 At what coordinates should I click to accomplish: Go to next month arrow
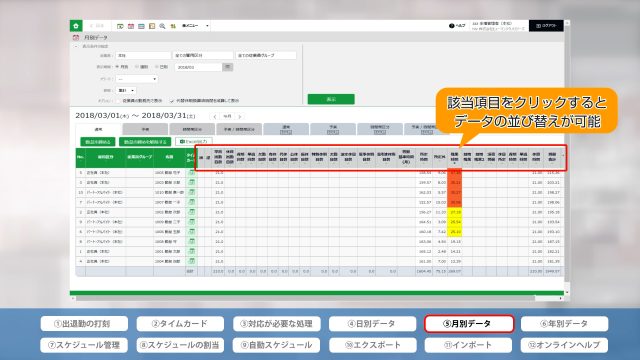(x=240, y=117)
